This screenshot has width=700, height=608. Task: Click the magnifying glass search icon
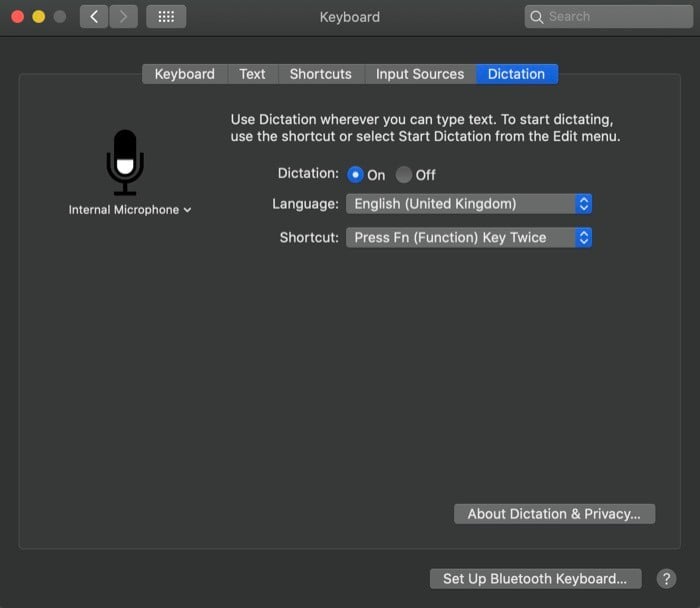point(536,17)
